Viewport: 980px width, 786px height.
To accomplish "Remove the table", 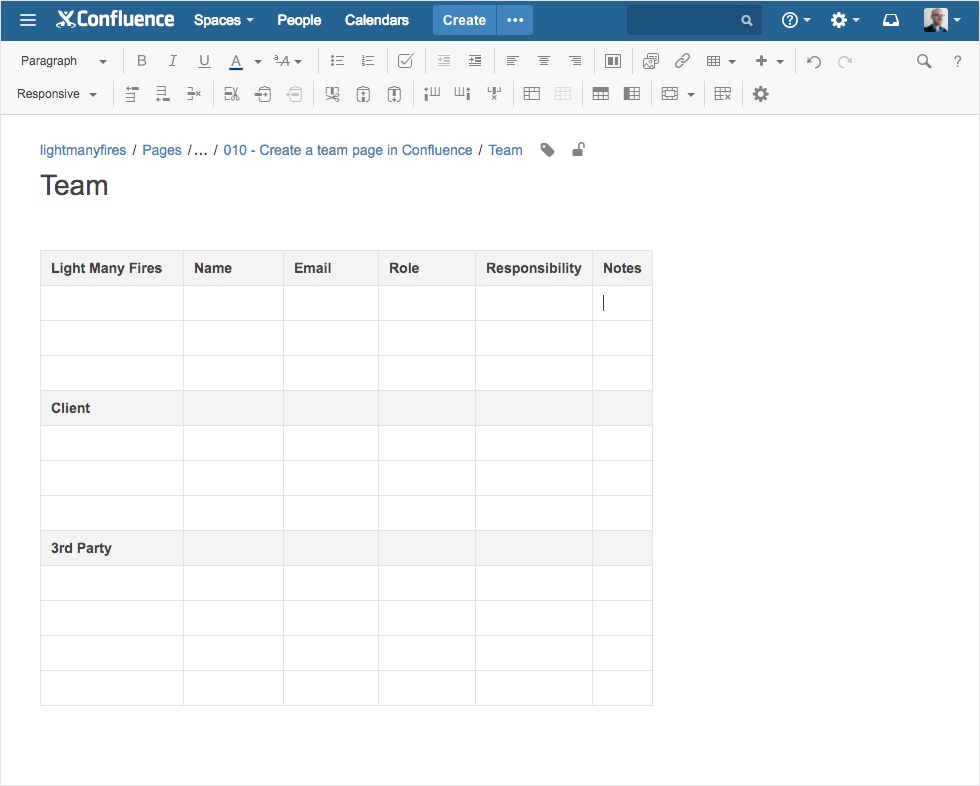I will point(723,94).
